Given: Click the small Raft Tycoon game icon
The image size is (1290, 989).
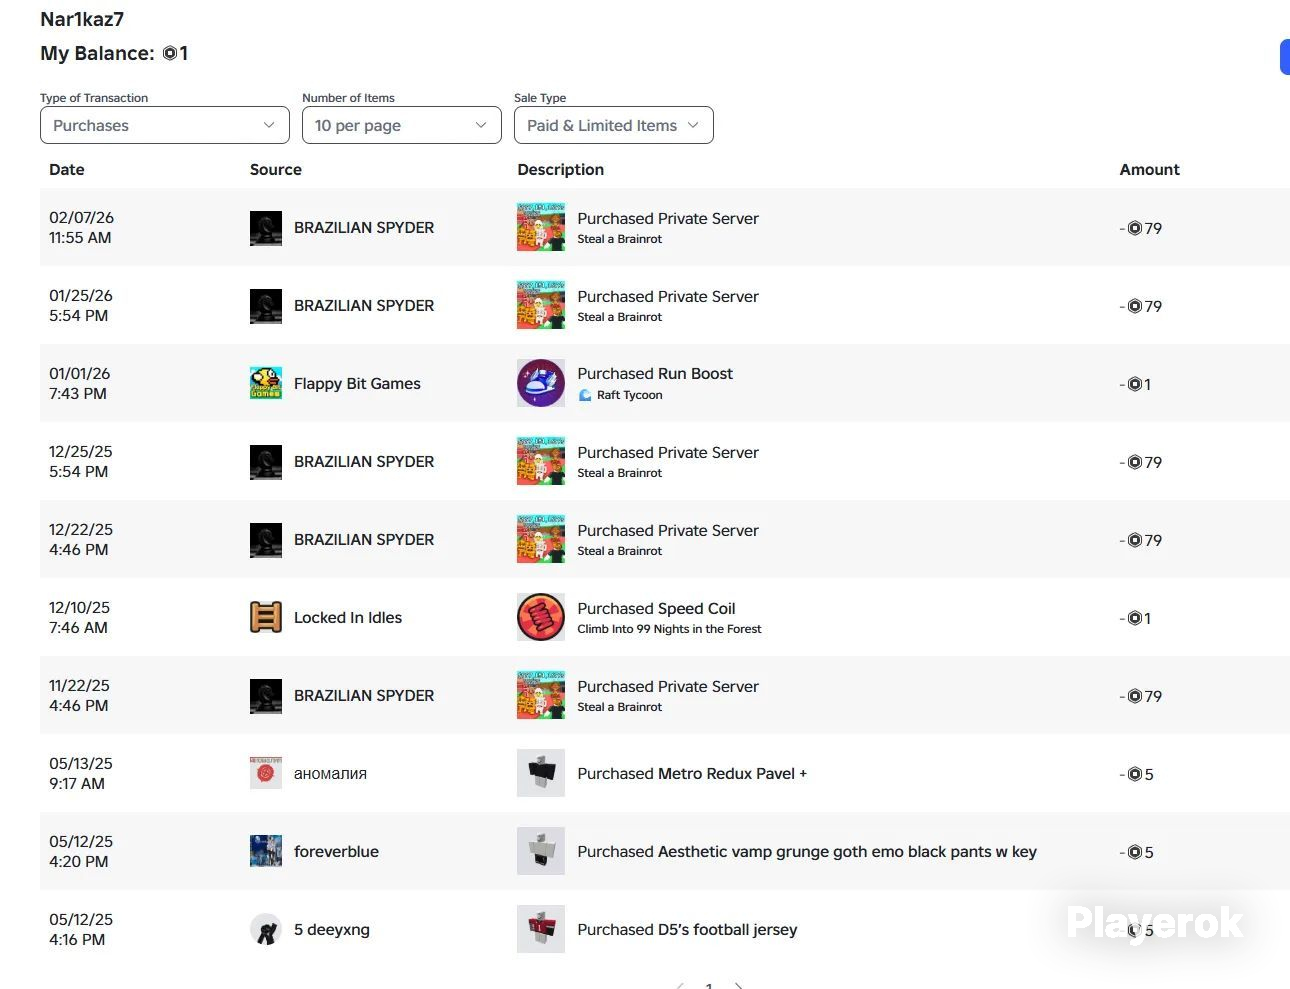Looking at the screenshot, I should 585,395.
